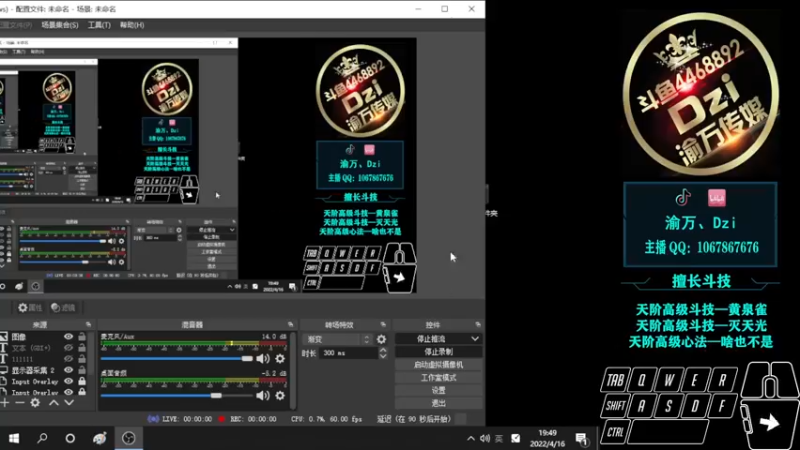Click the 图像 source type icon
This screenshot has height=450, width=800.
click(x=4, y=337)
